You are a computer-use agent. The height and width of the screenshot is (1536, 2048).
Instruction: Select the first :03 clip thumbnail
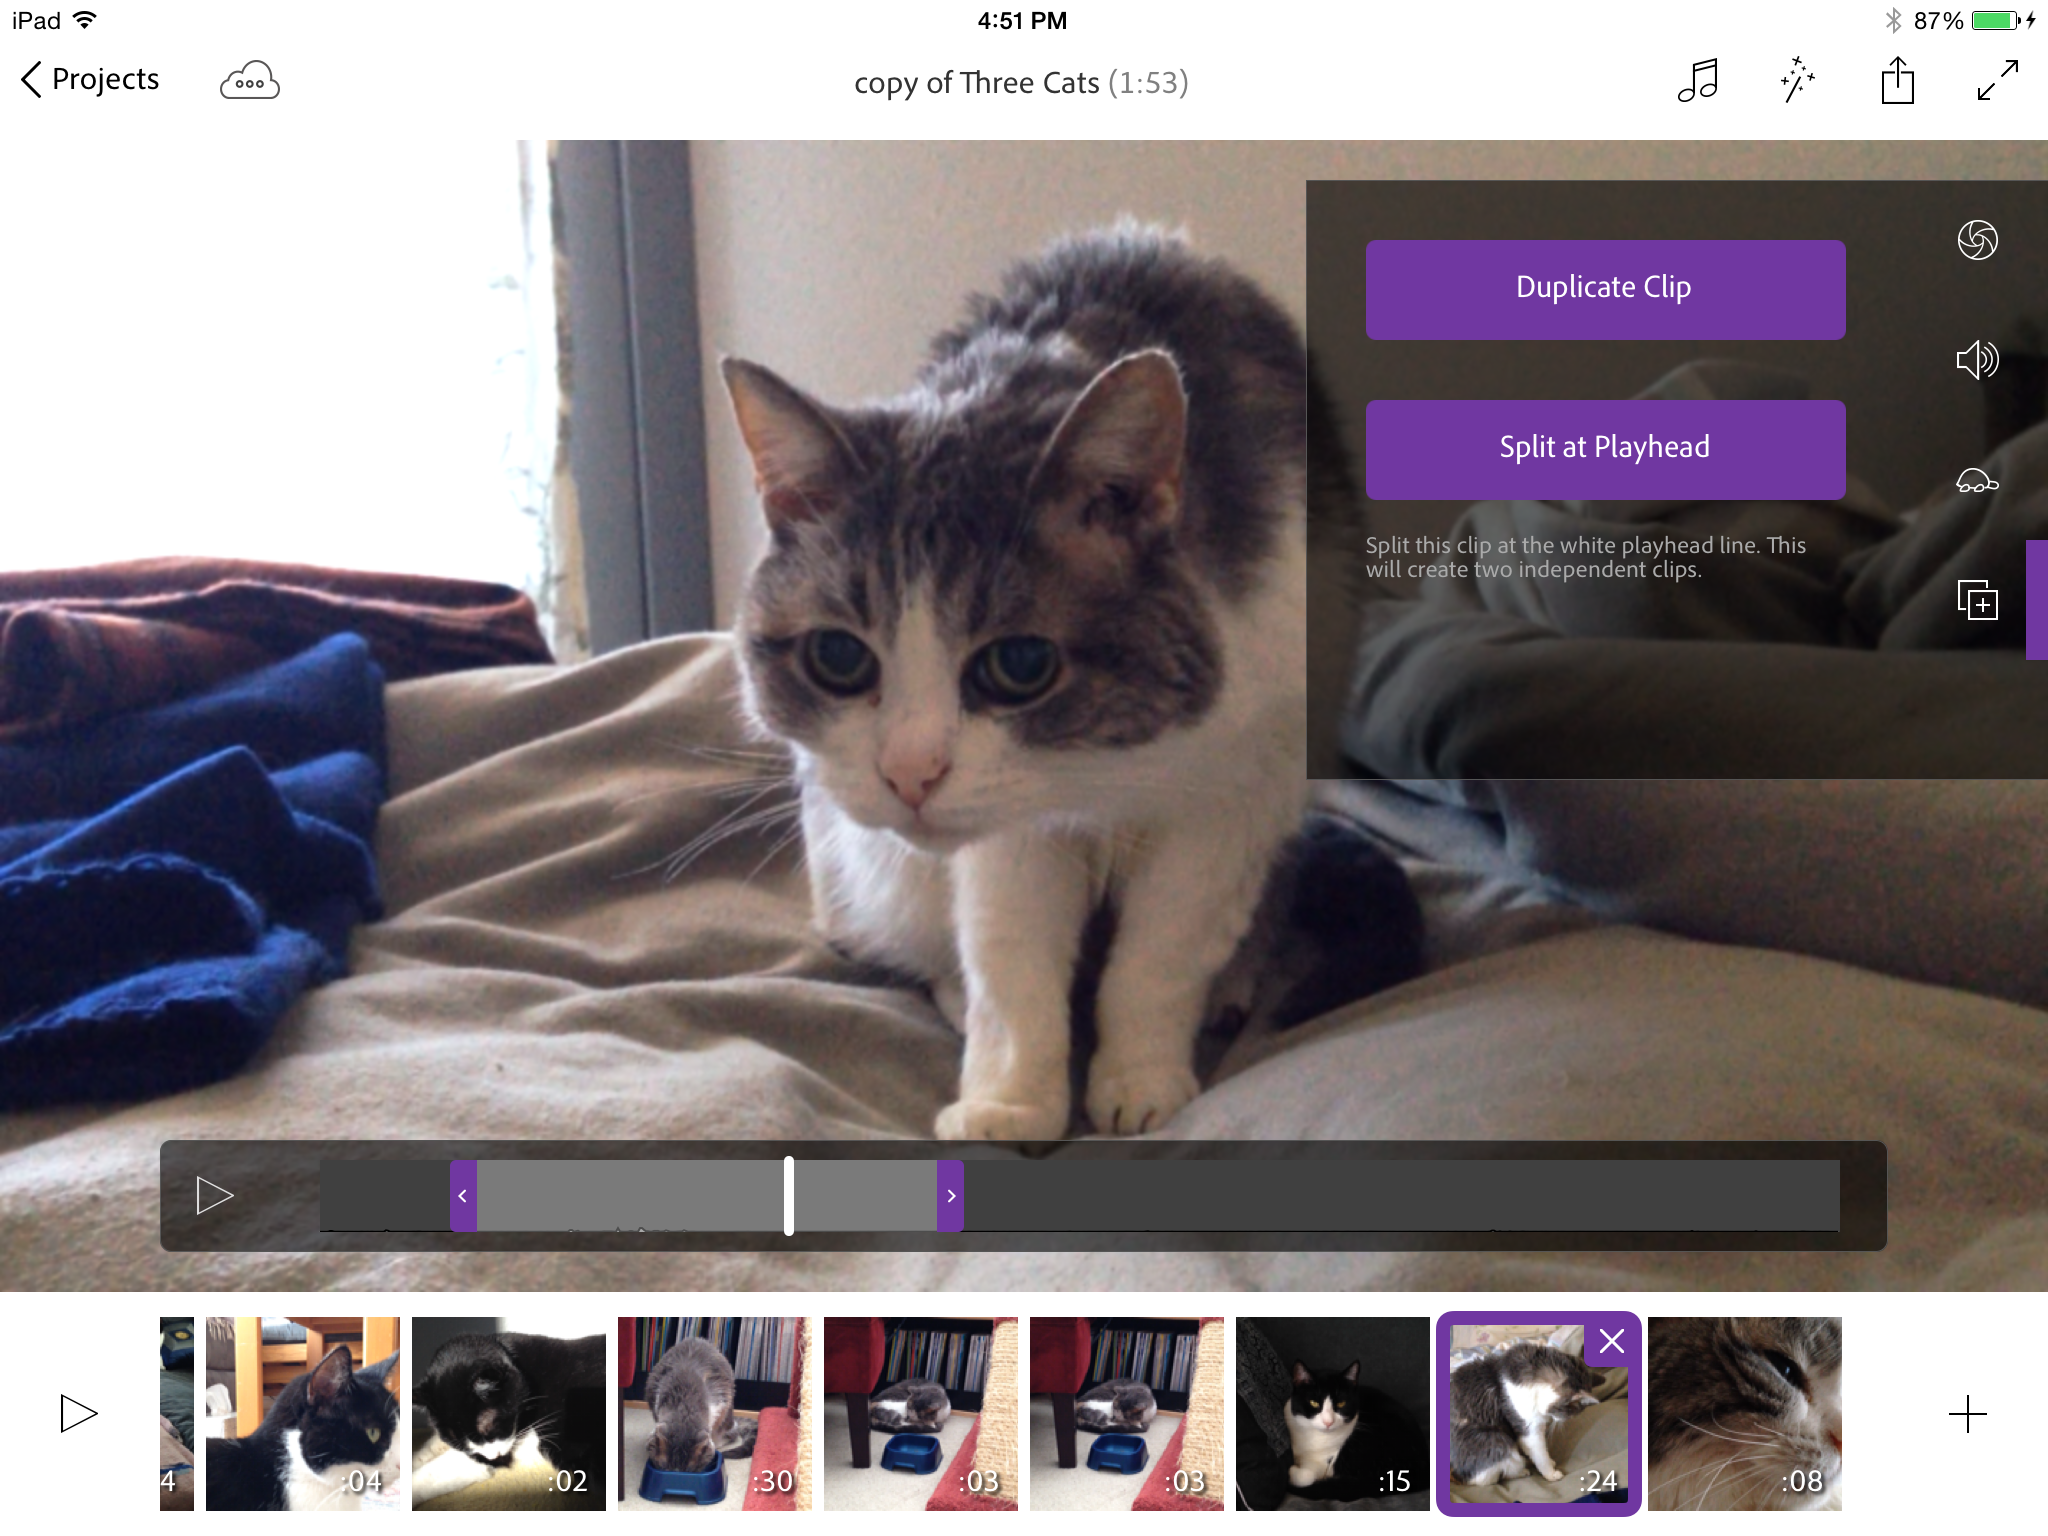tap(921, 1413)
